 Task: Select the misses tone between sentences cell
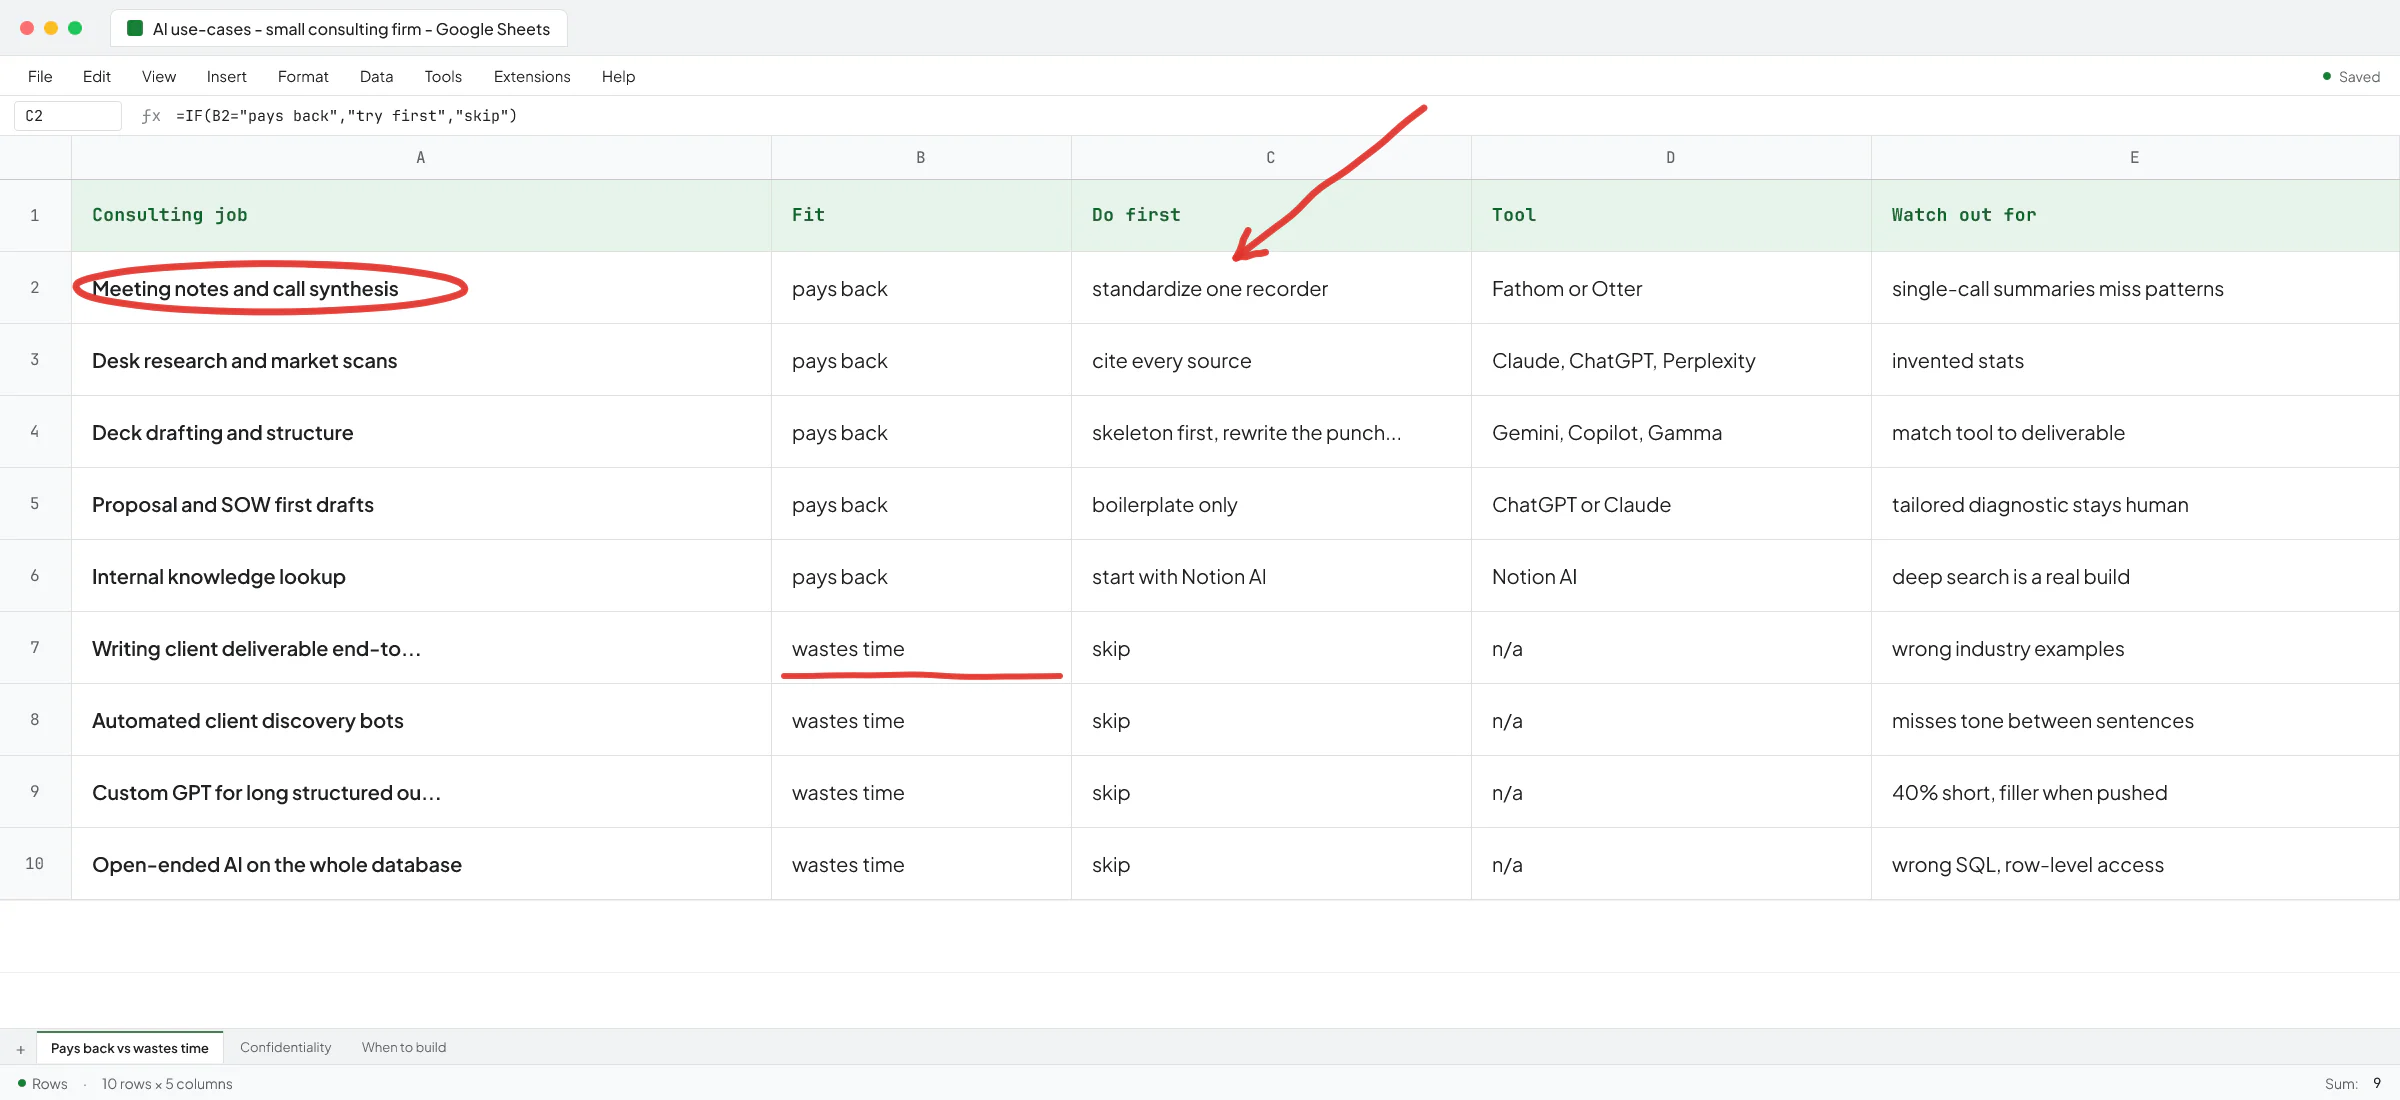[2135, 720]
